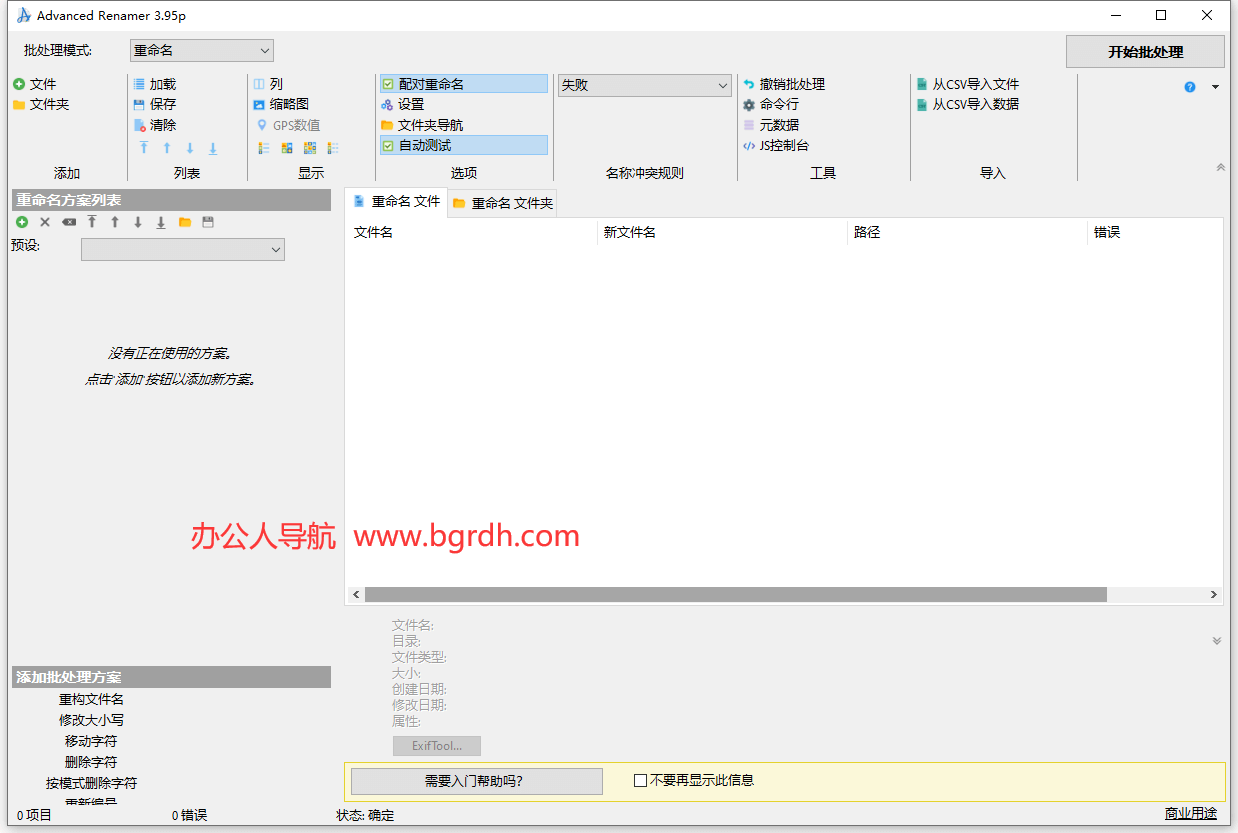Check the 不要再显示此信息 checkbox

pos(640,781)
